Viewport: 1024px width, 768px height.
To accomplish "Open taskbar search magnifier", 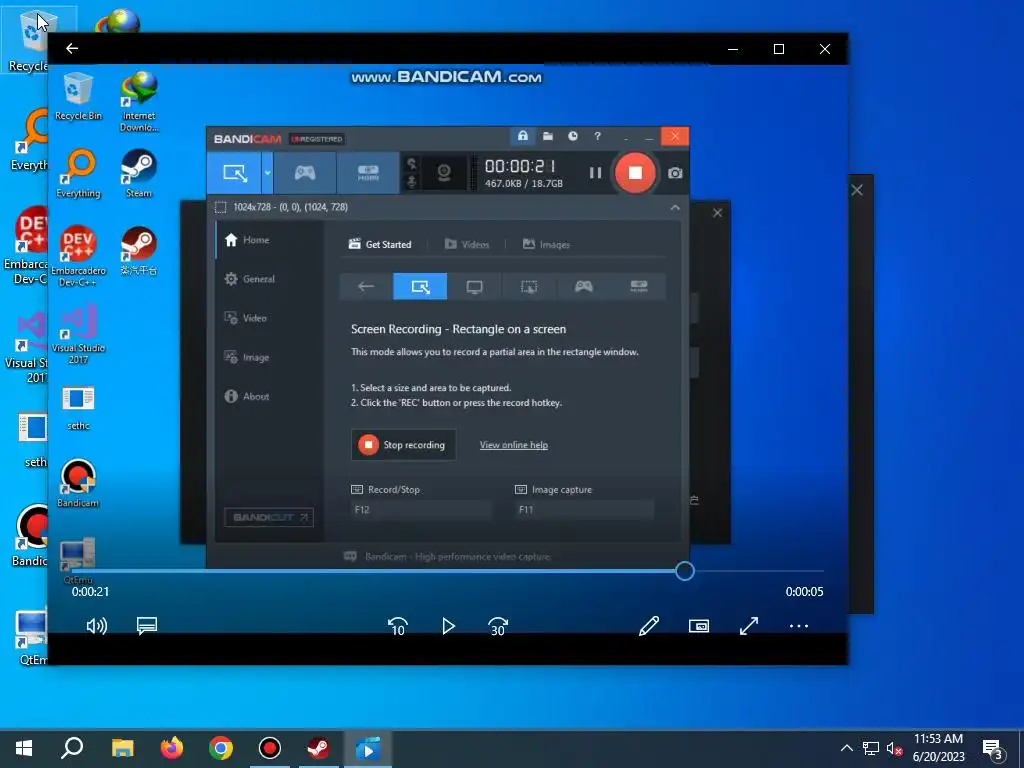I will pos(72,748).
